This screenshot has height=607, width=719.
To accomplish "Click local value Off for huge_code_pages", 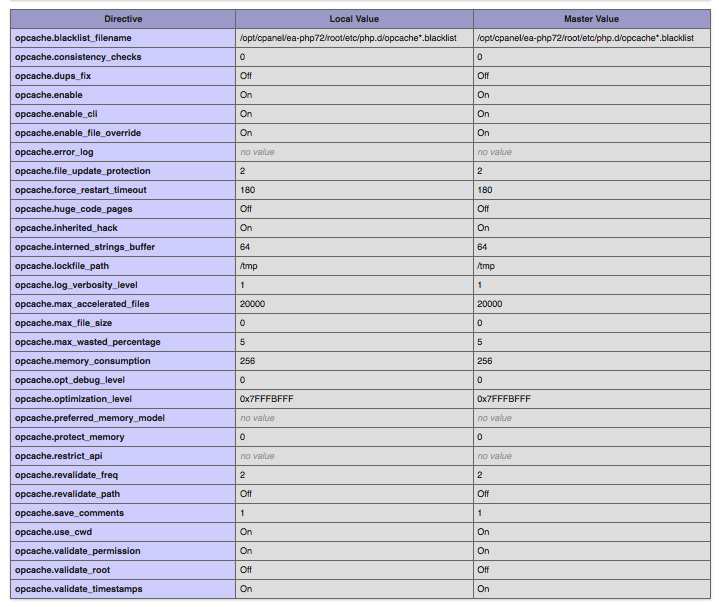I will (x=246, y=209).
